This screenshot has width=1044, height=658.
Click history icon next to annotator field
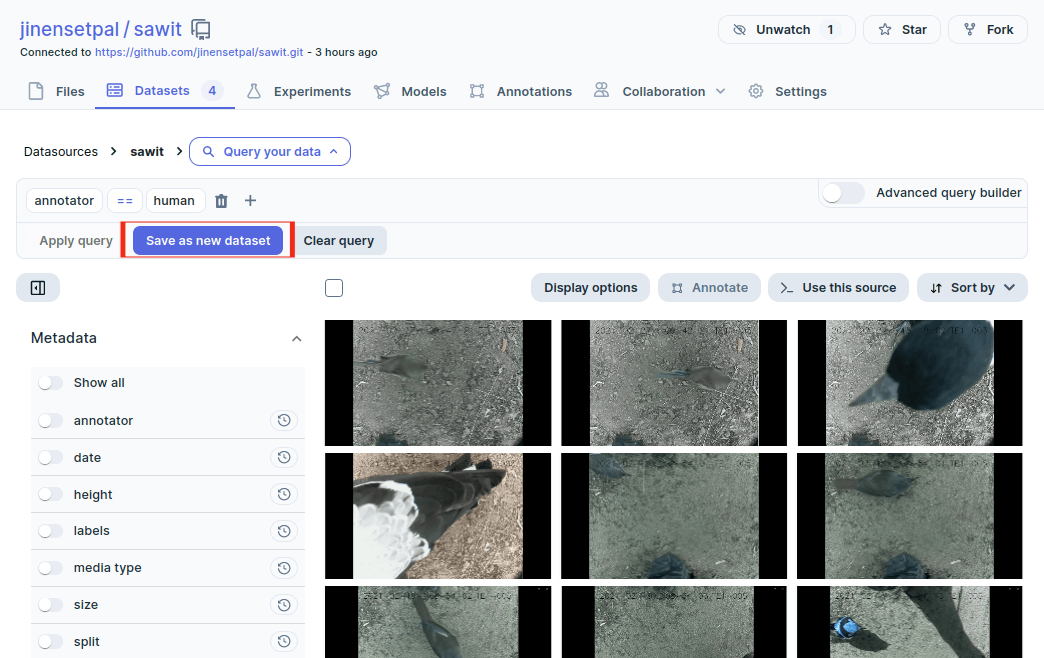coord(284,421)
